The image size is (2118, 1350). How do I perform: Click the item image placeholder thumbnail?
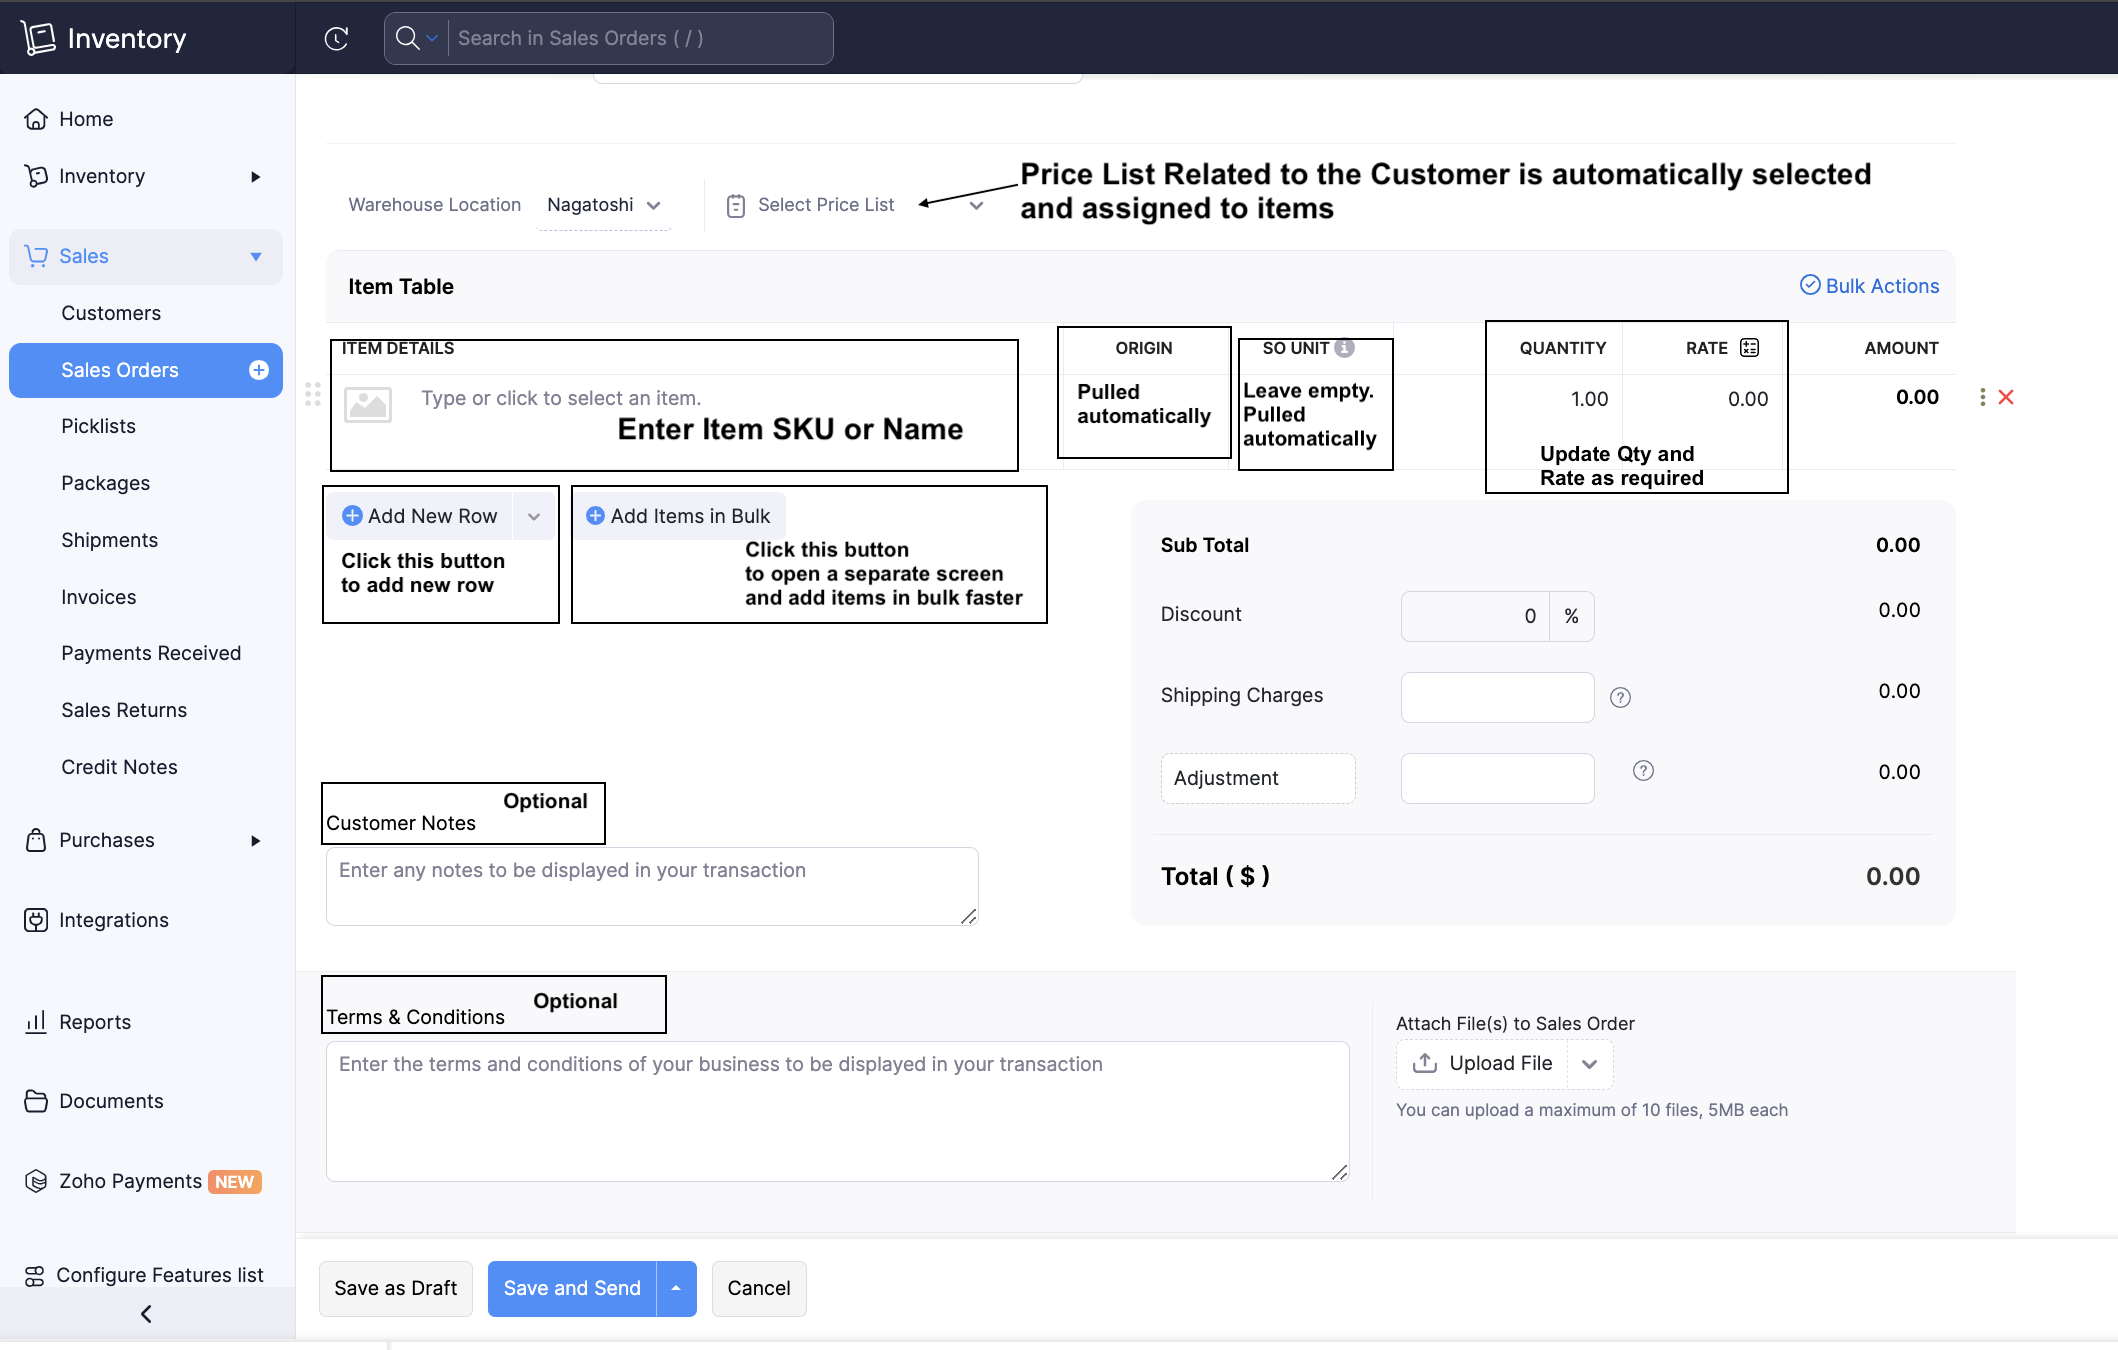(368, 405)
